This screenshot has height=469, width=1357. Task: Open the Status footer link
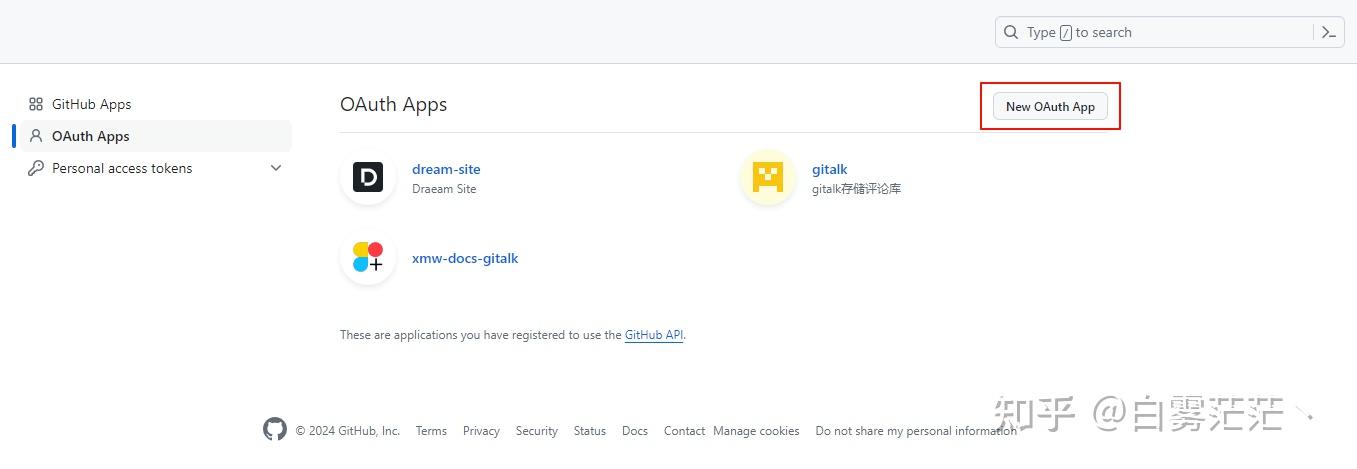pyautogui.click(x=590, y=431)
